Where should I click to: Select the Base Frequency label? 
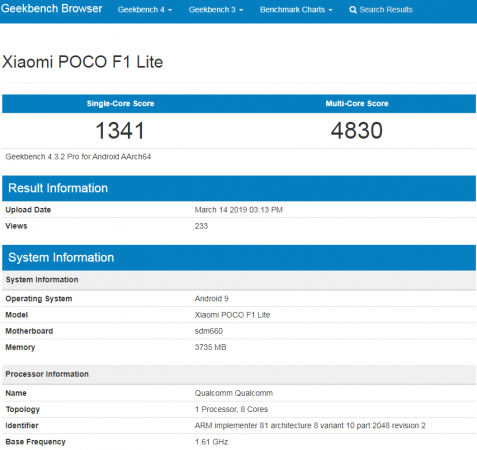pyautogui.click(x=35, y=442)
